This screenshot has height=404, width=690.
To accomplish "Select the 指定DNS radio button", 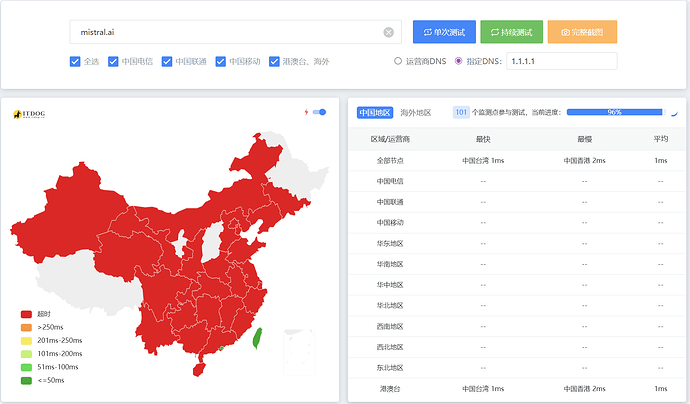I will point(459,61).
